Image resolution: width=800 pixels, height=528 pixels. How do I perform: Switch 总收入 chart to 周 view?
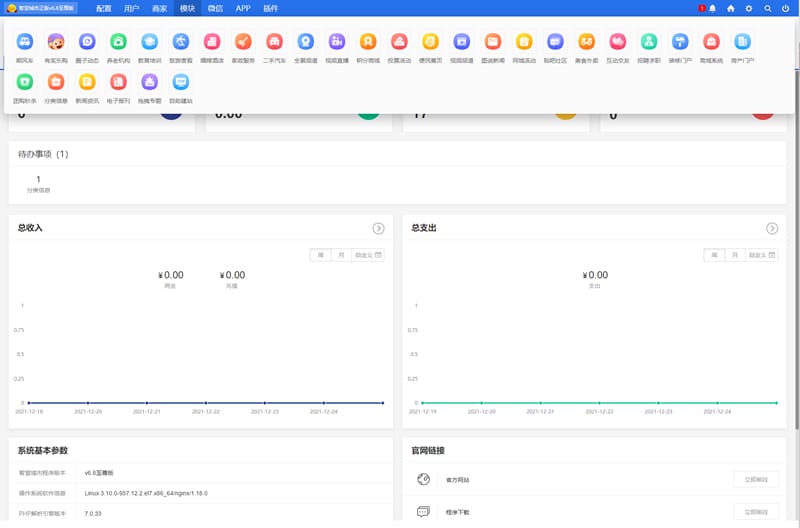(x=321, y=255)
